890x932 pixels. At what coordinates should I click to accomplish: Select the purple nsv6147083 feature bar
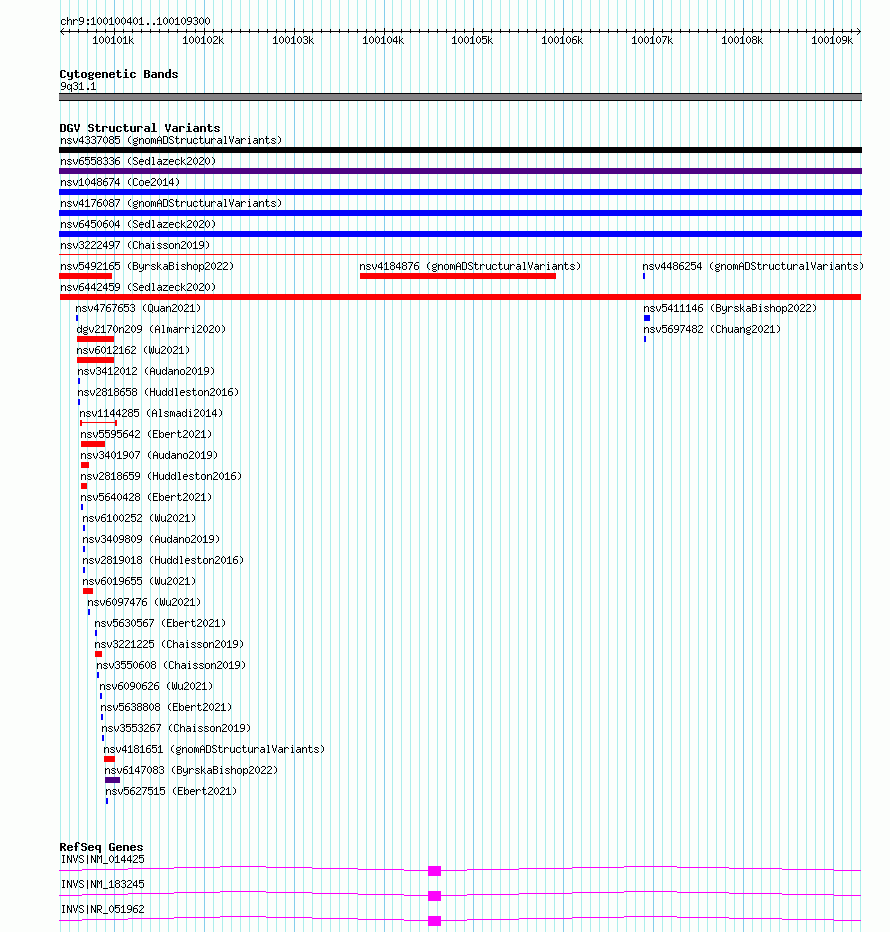pos(112,780)
